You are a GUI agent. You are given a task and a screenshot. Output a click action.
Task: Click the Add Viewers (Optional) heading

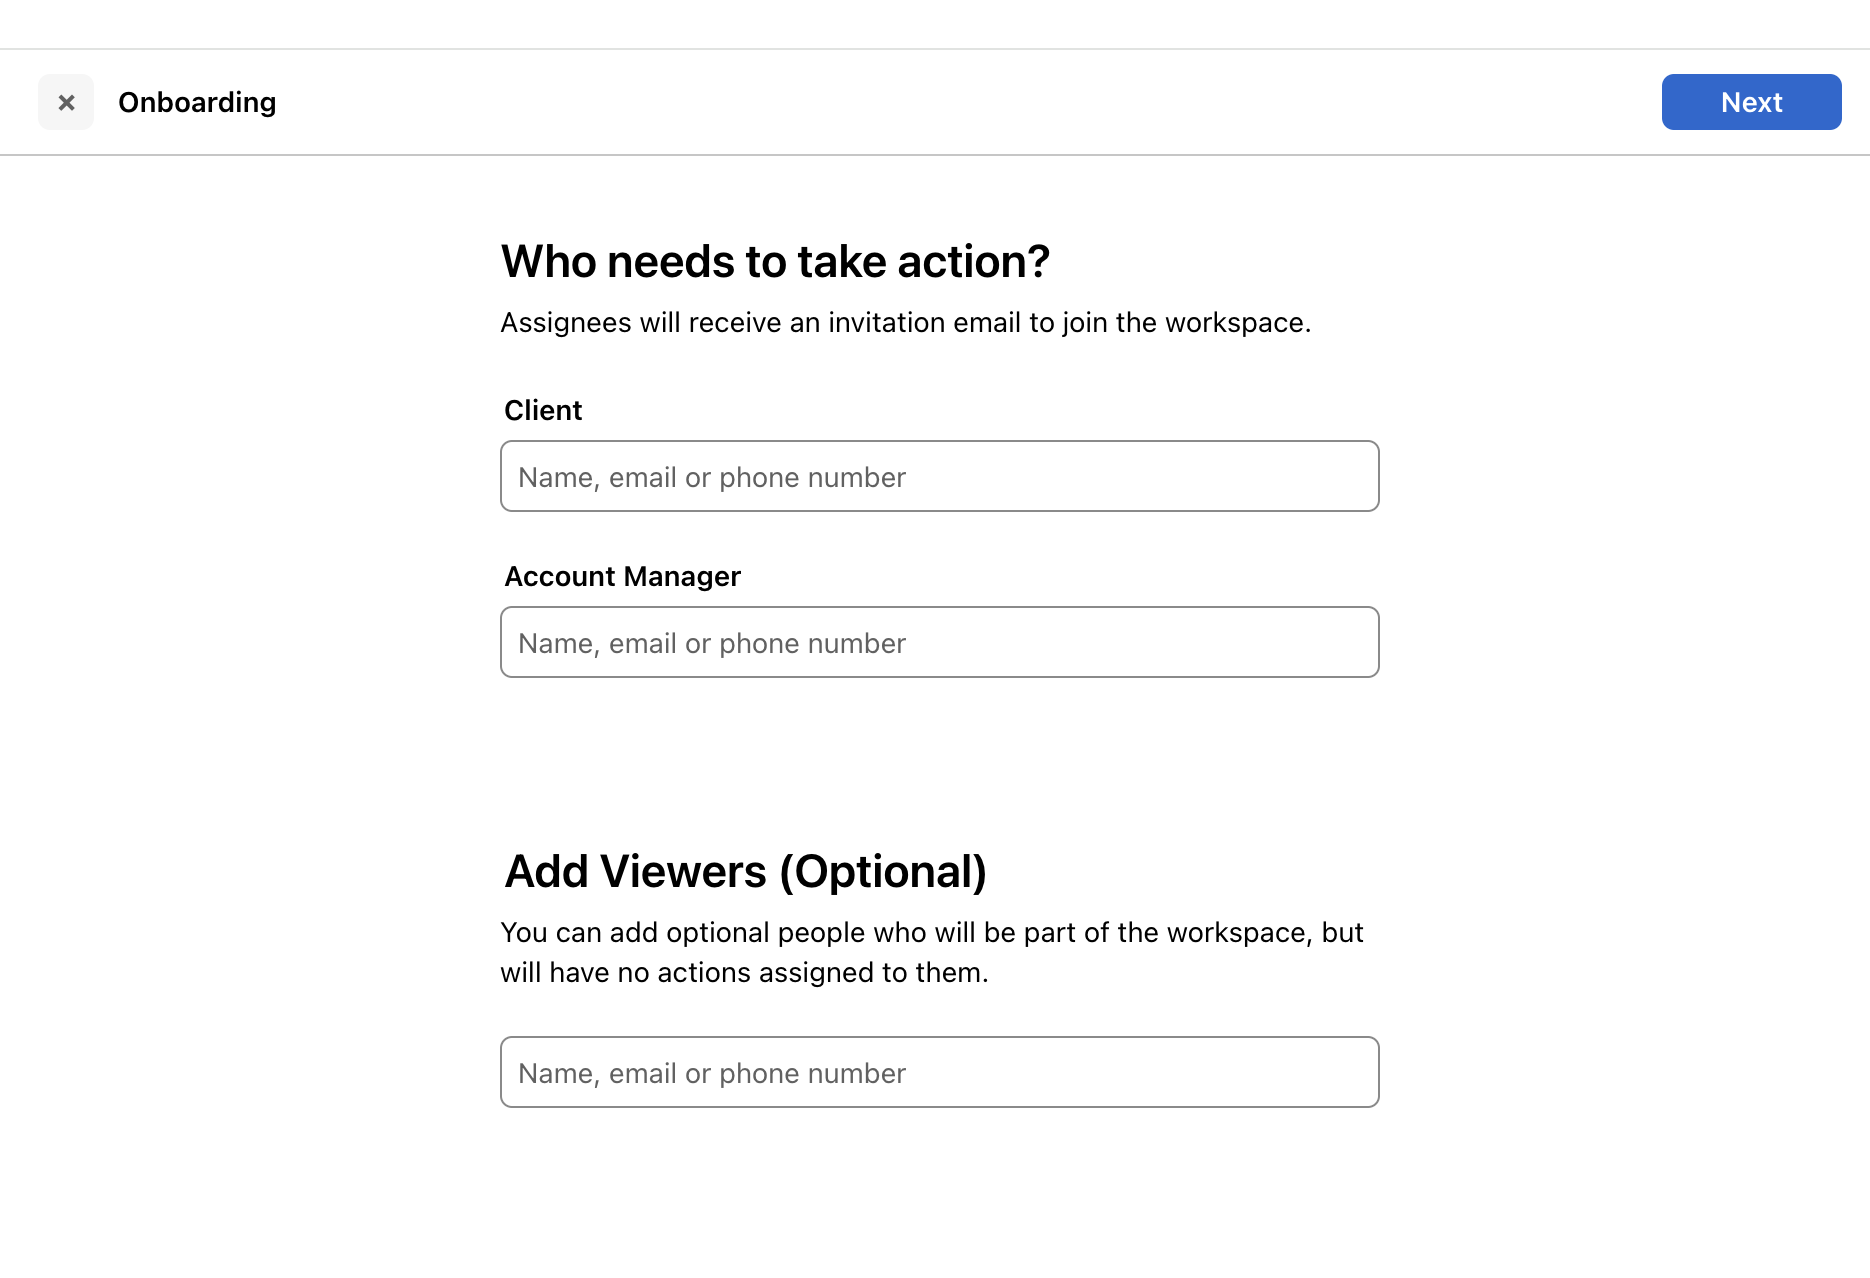[745, 872]
